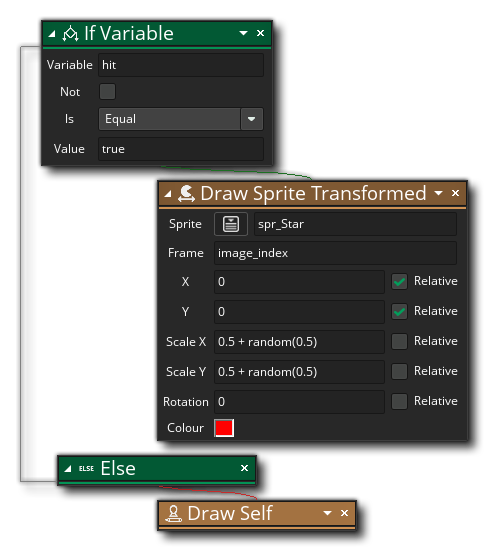Screen dimensions: 488x551
Task: Click the If Variable title text
Action: [129, 34]
